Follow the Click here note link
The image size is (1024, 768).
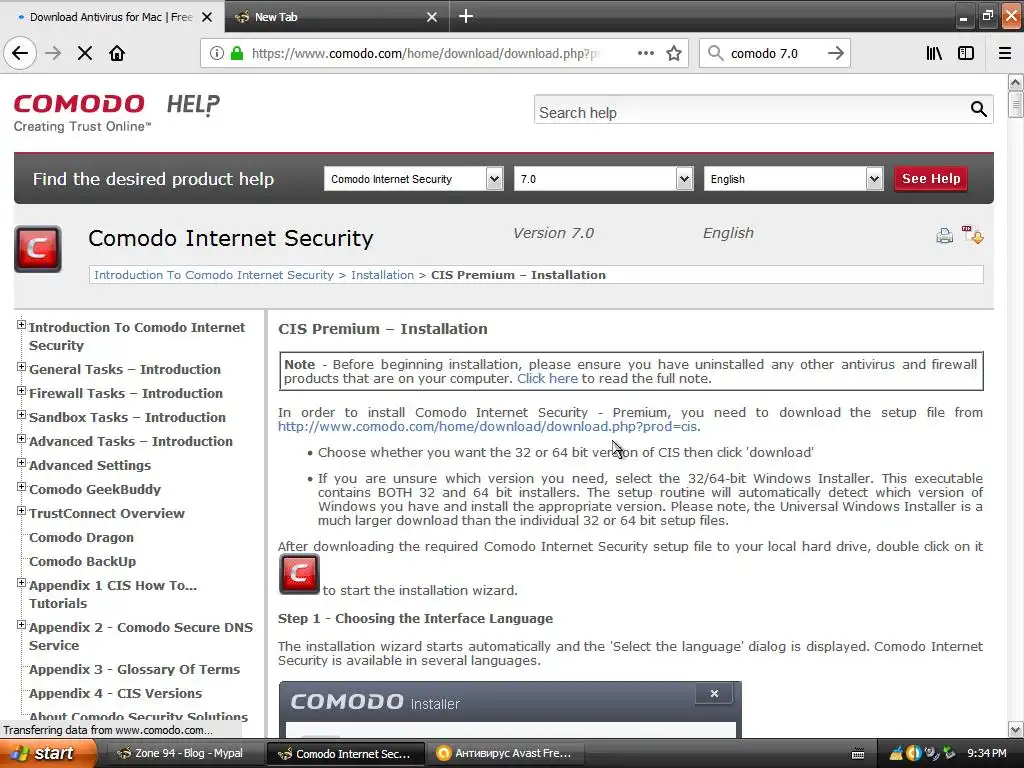pos(547,379)
